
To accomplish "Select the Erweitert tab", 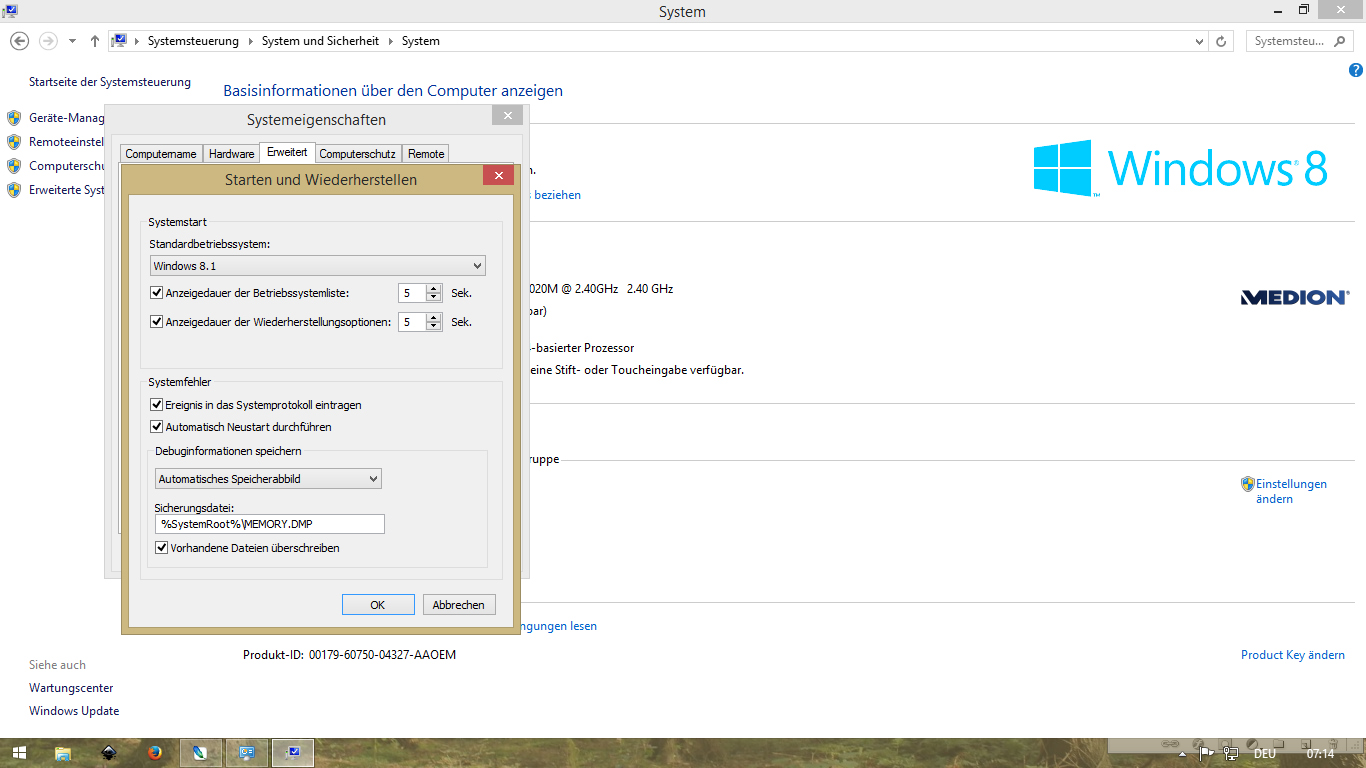I will [287, 152].
